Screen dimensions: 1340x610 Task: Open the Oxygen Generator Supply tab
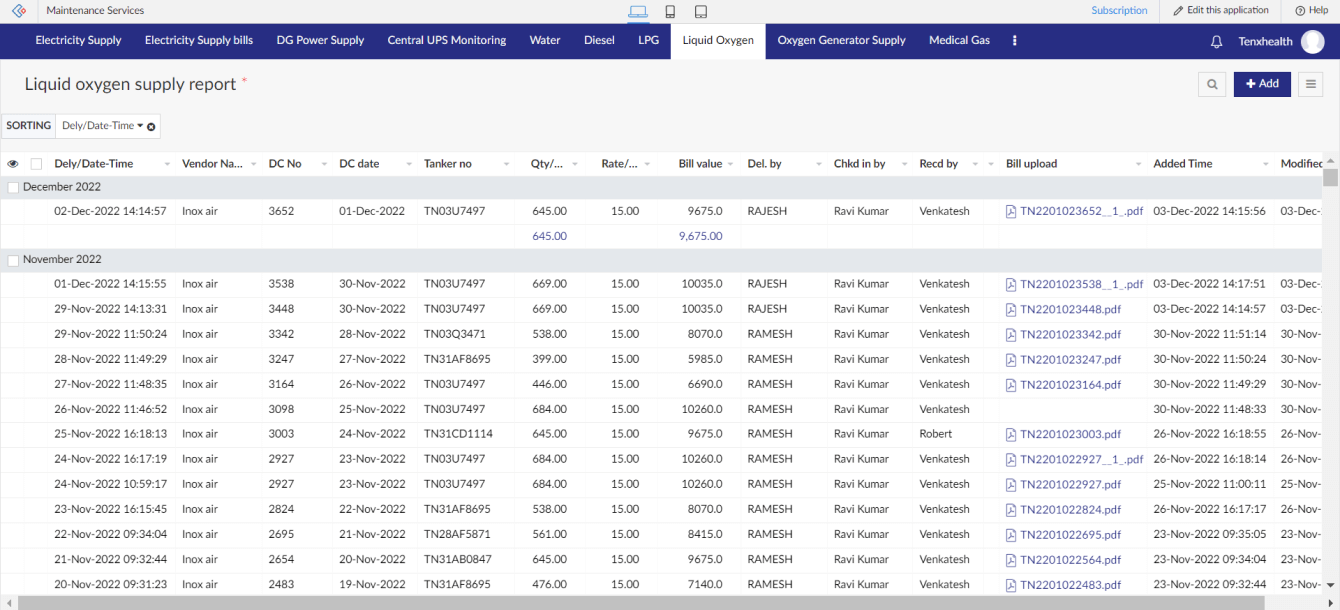click(x=841, y=41)
